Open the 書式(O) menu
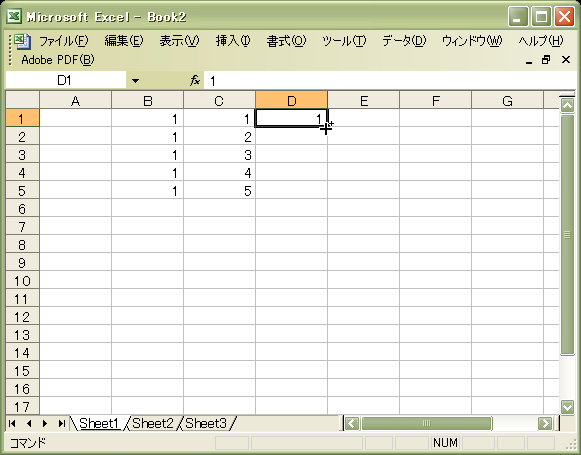 [286, 41]
